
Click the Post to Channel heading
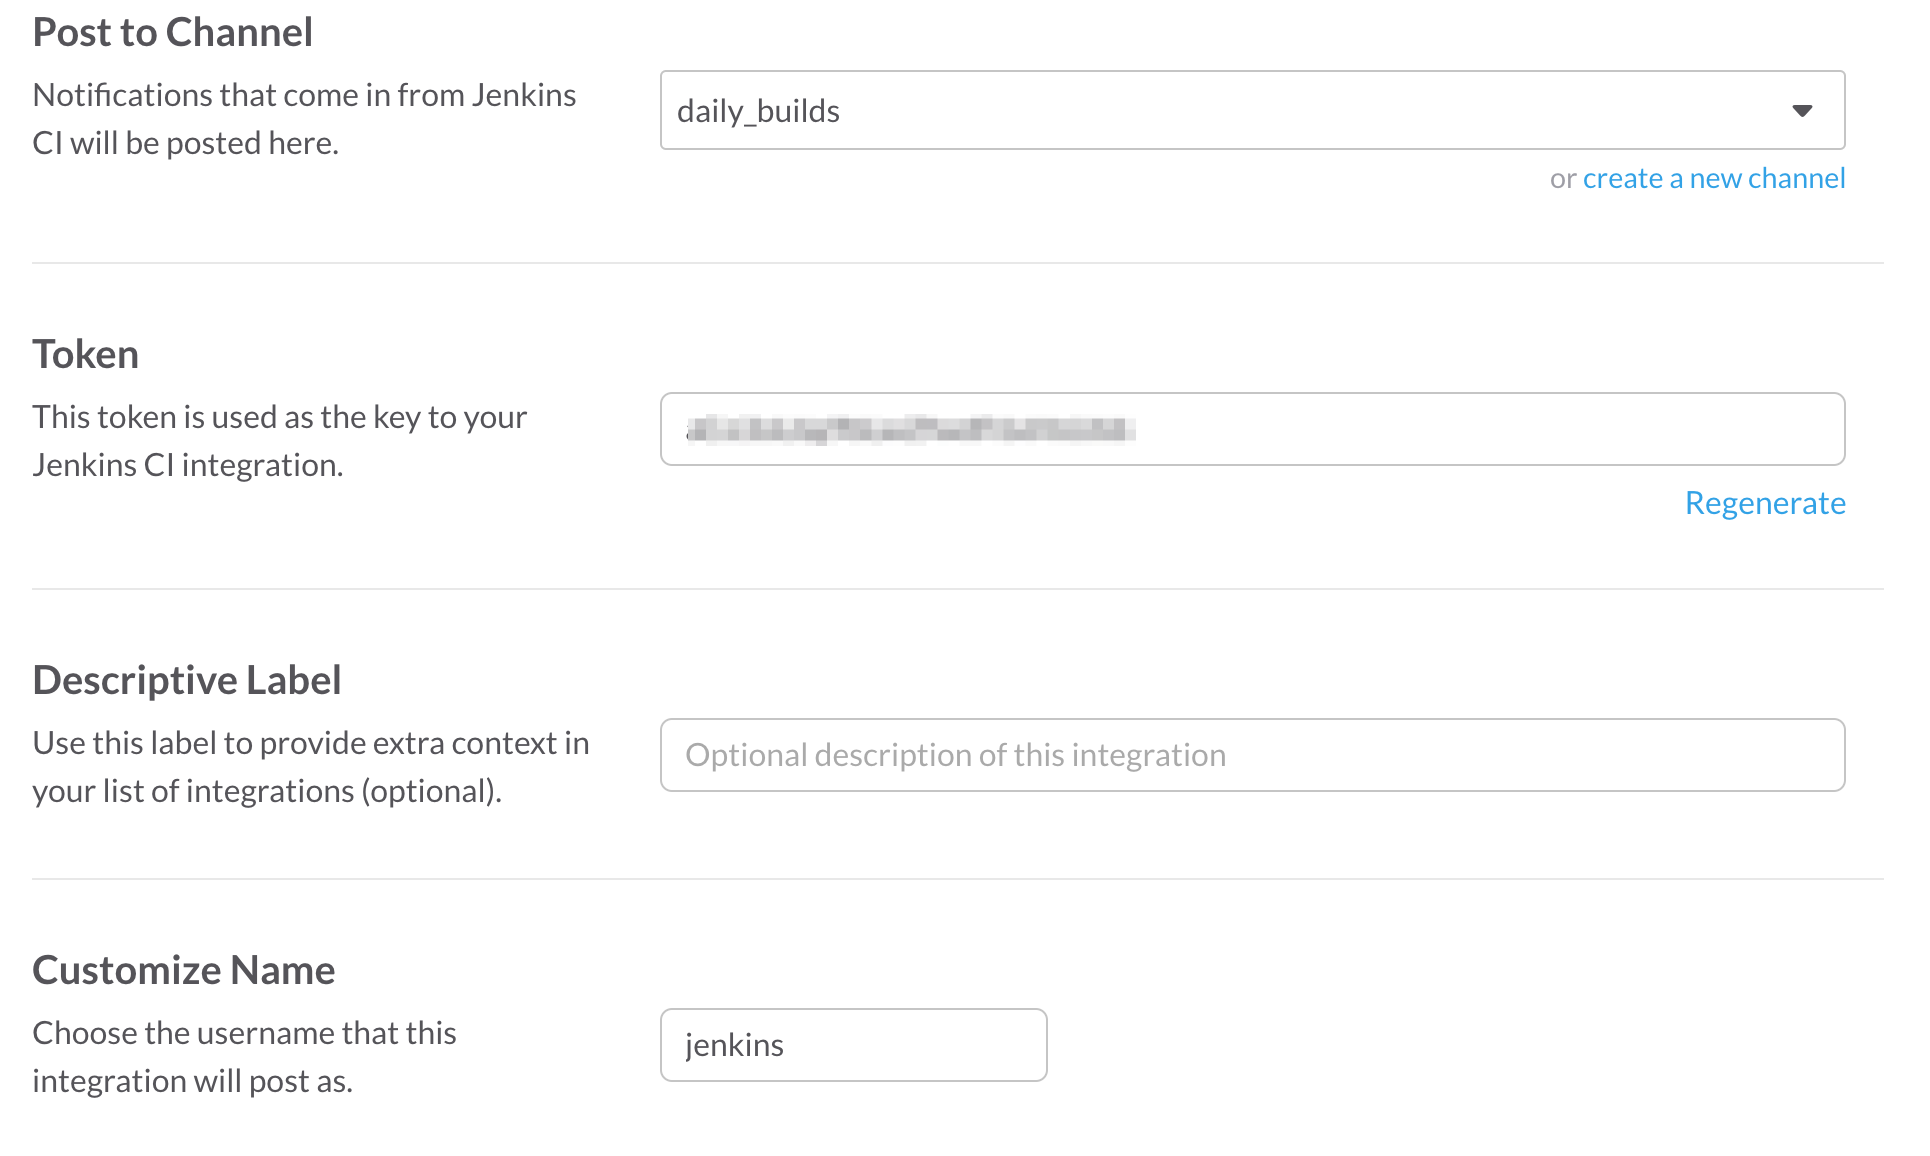[173, 32]
